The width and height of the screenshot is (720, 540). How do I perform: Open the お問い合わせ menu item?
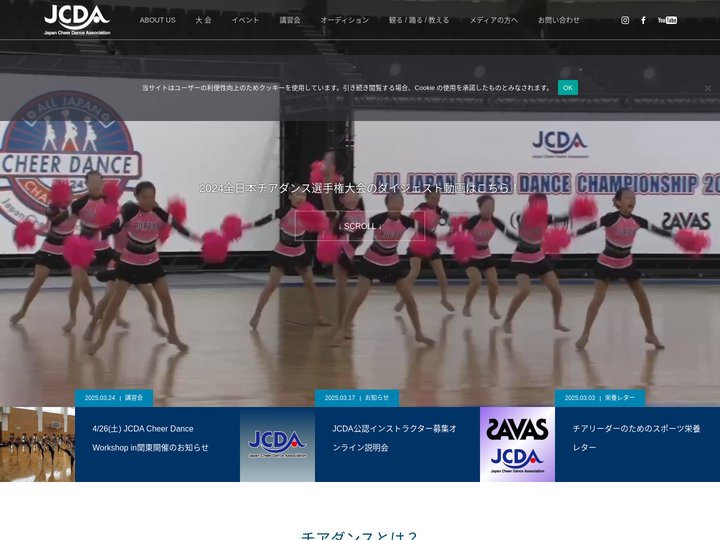(559, 20)
